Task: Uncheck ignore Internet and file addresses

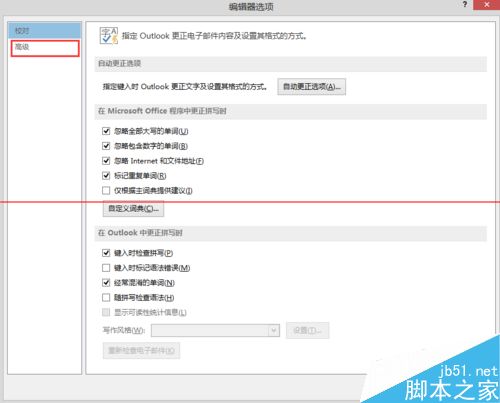Action: 106,161
